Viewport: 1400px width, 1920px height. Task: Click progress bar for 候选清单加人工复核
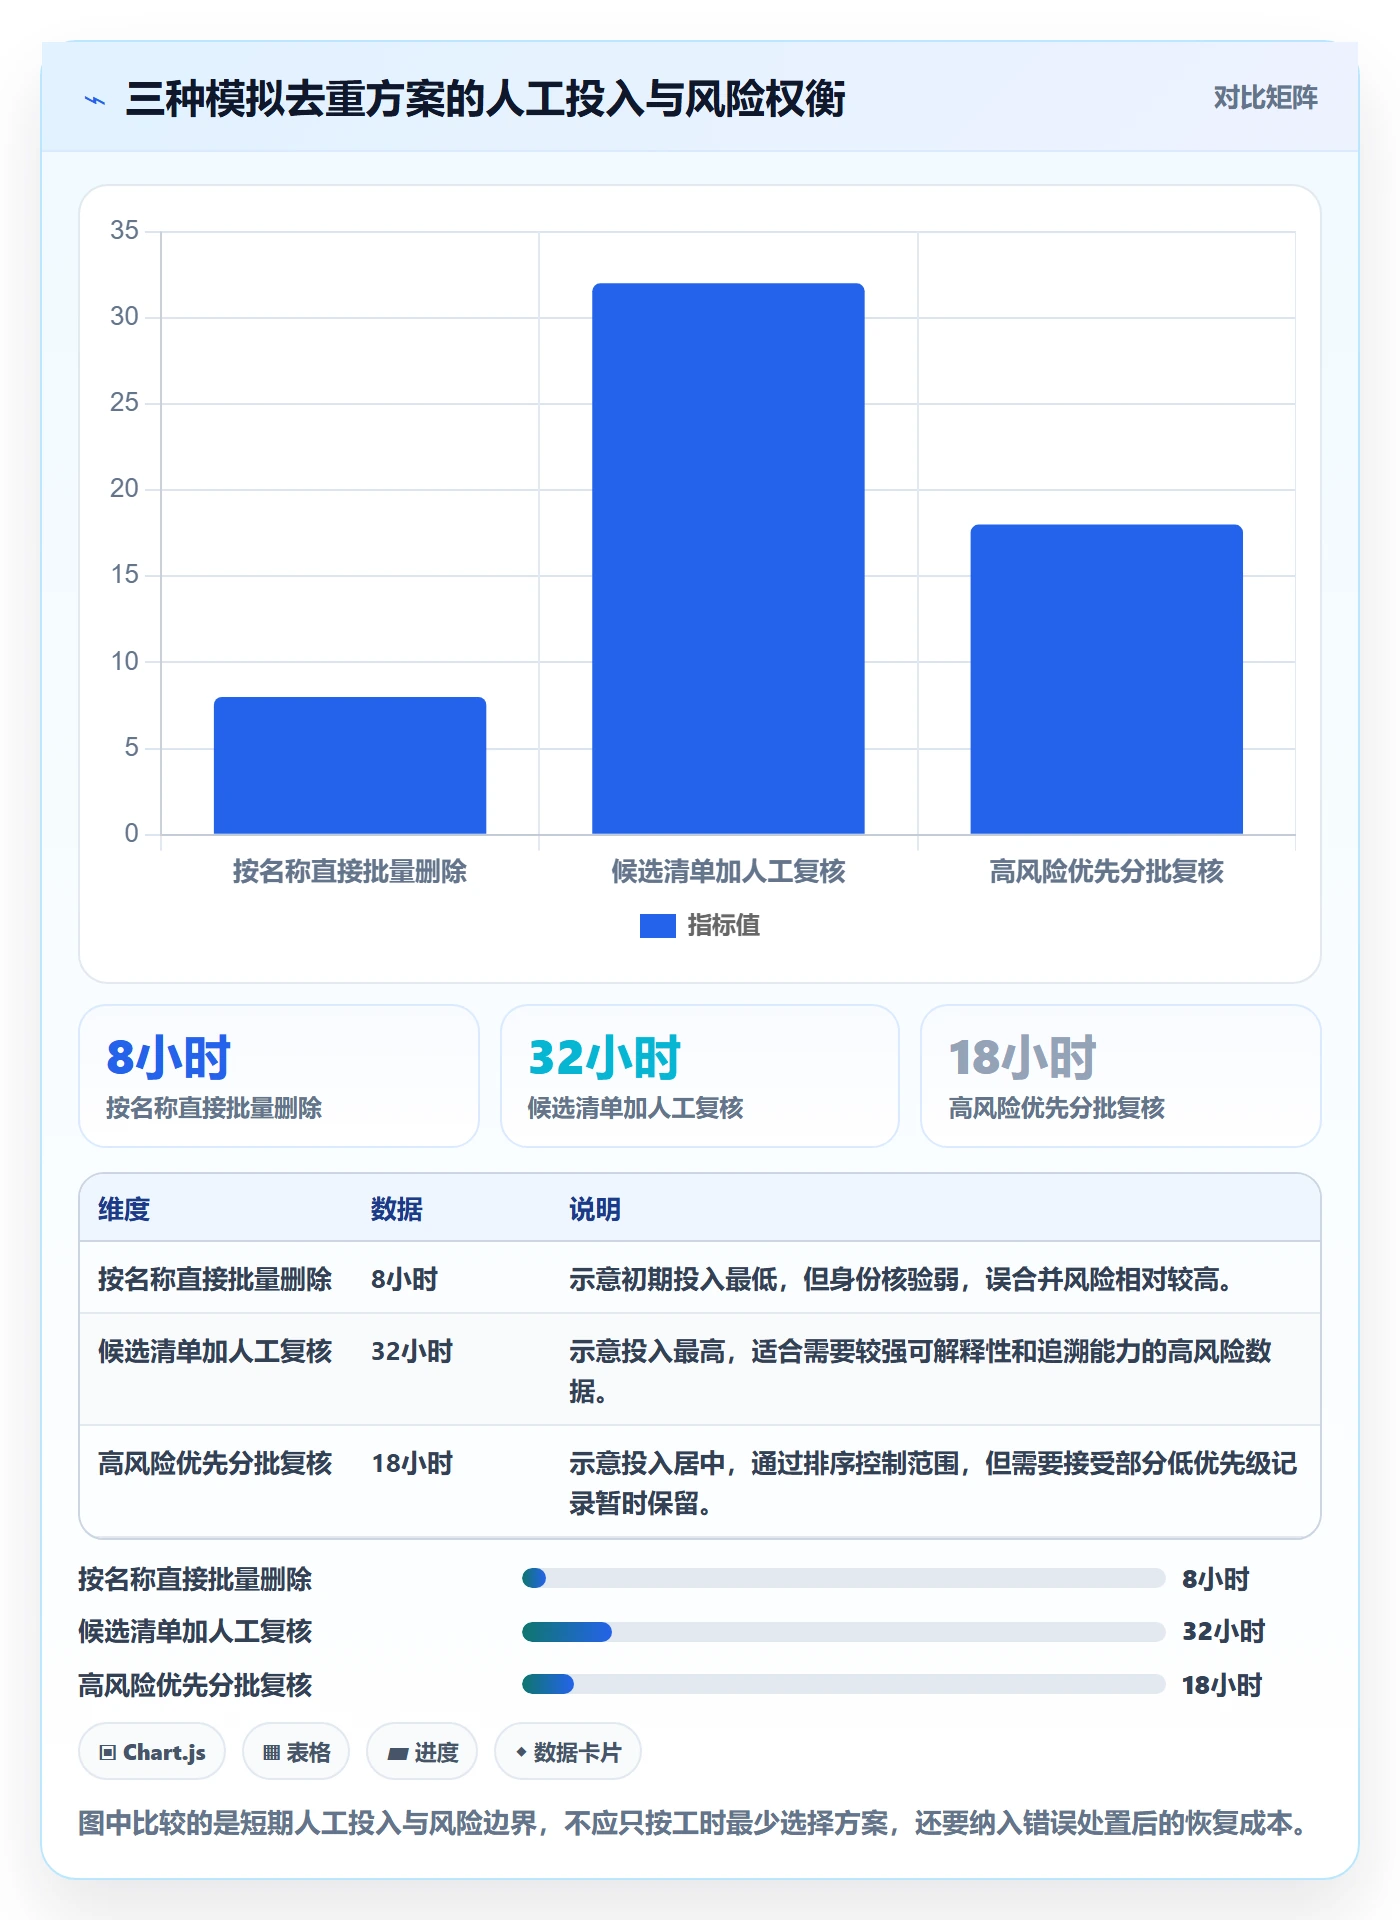[843, 1632]
